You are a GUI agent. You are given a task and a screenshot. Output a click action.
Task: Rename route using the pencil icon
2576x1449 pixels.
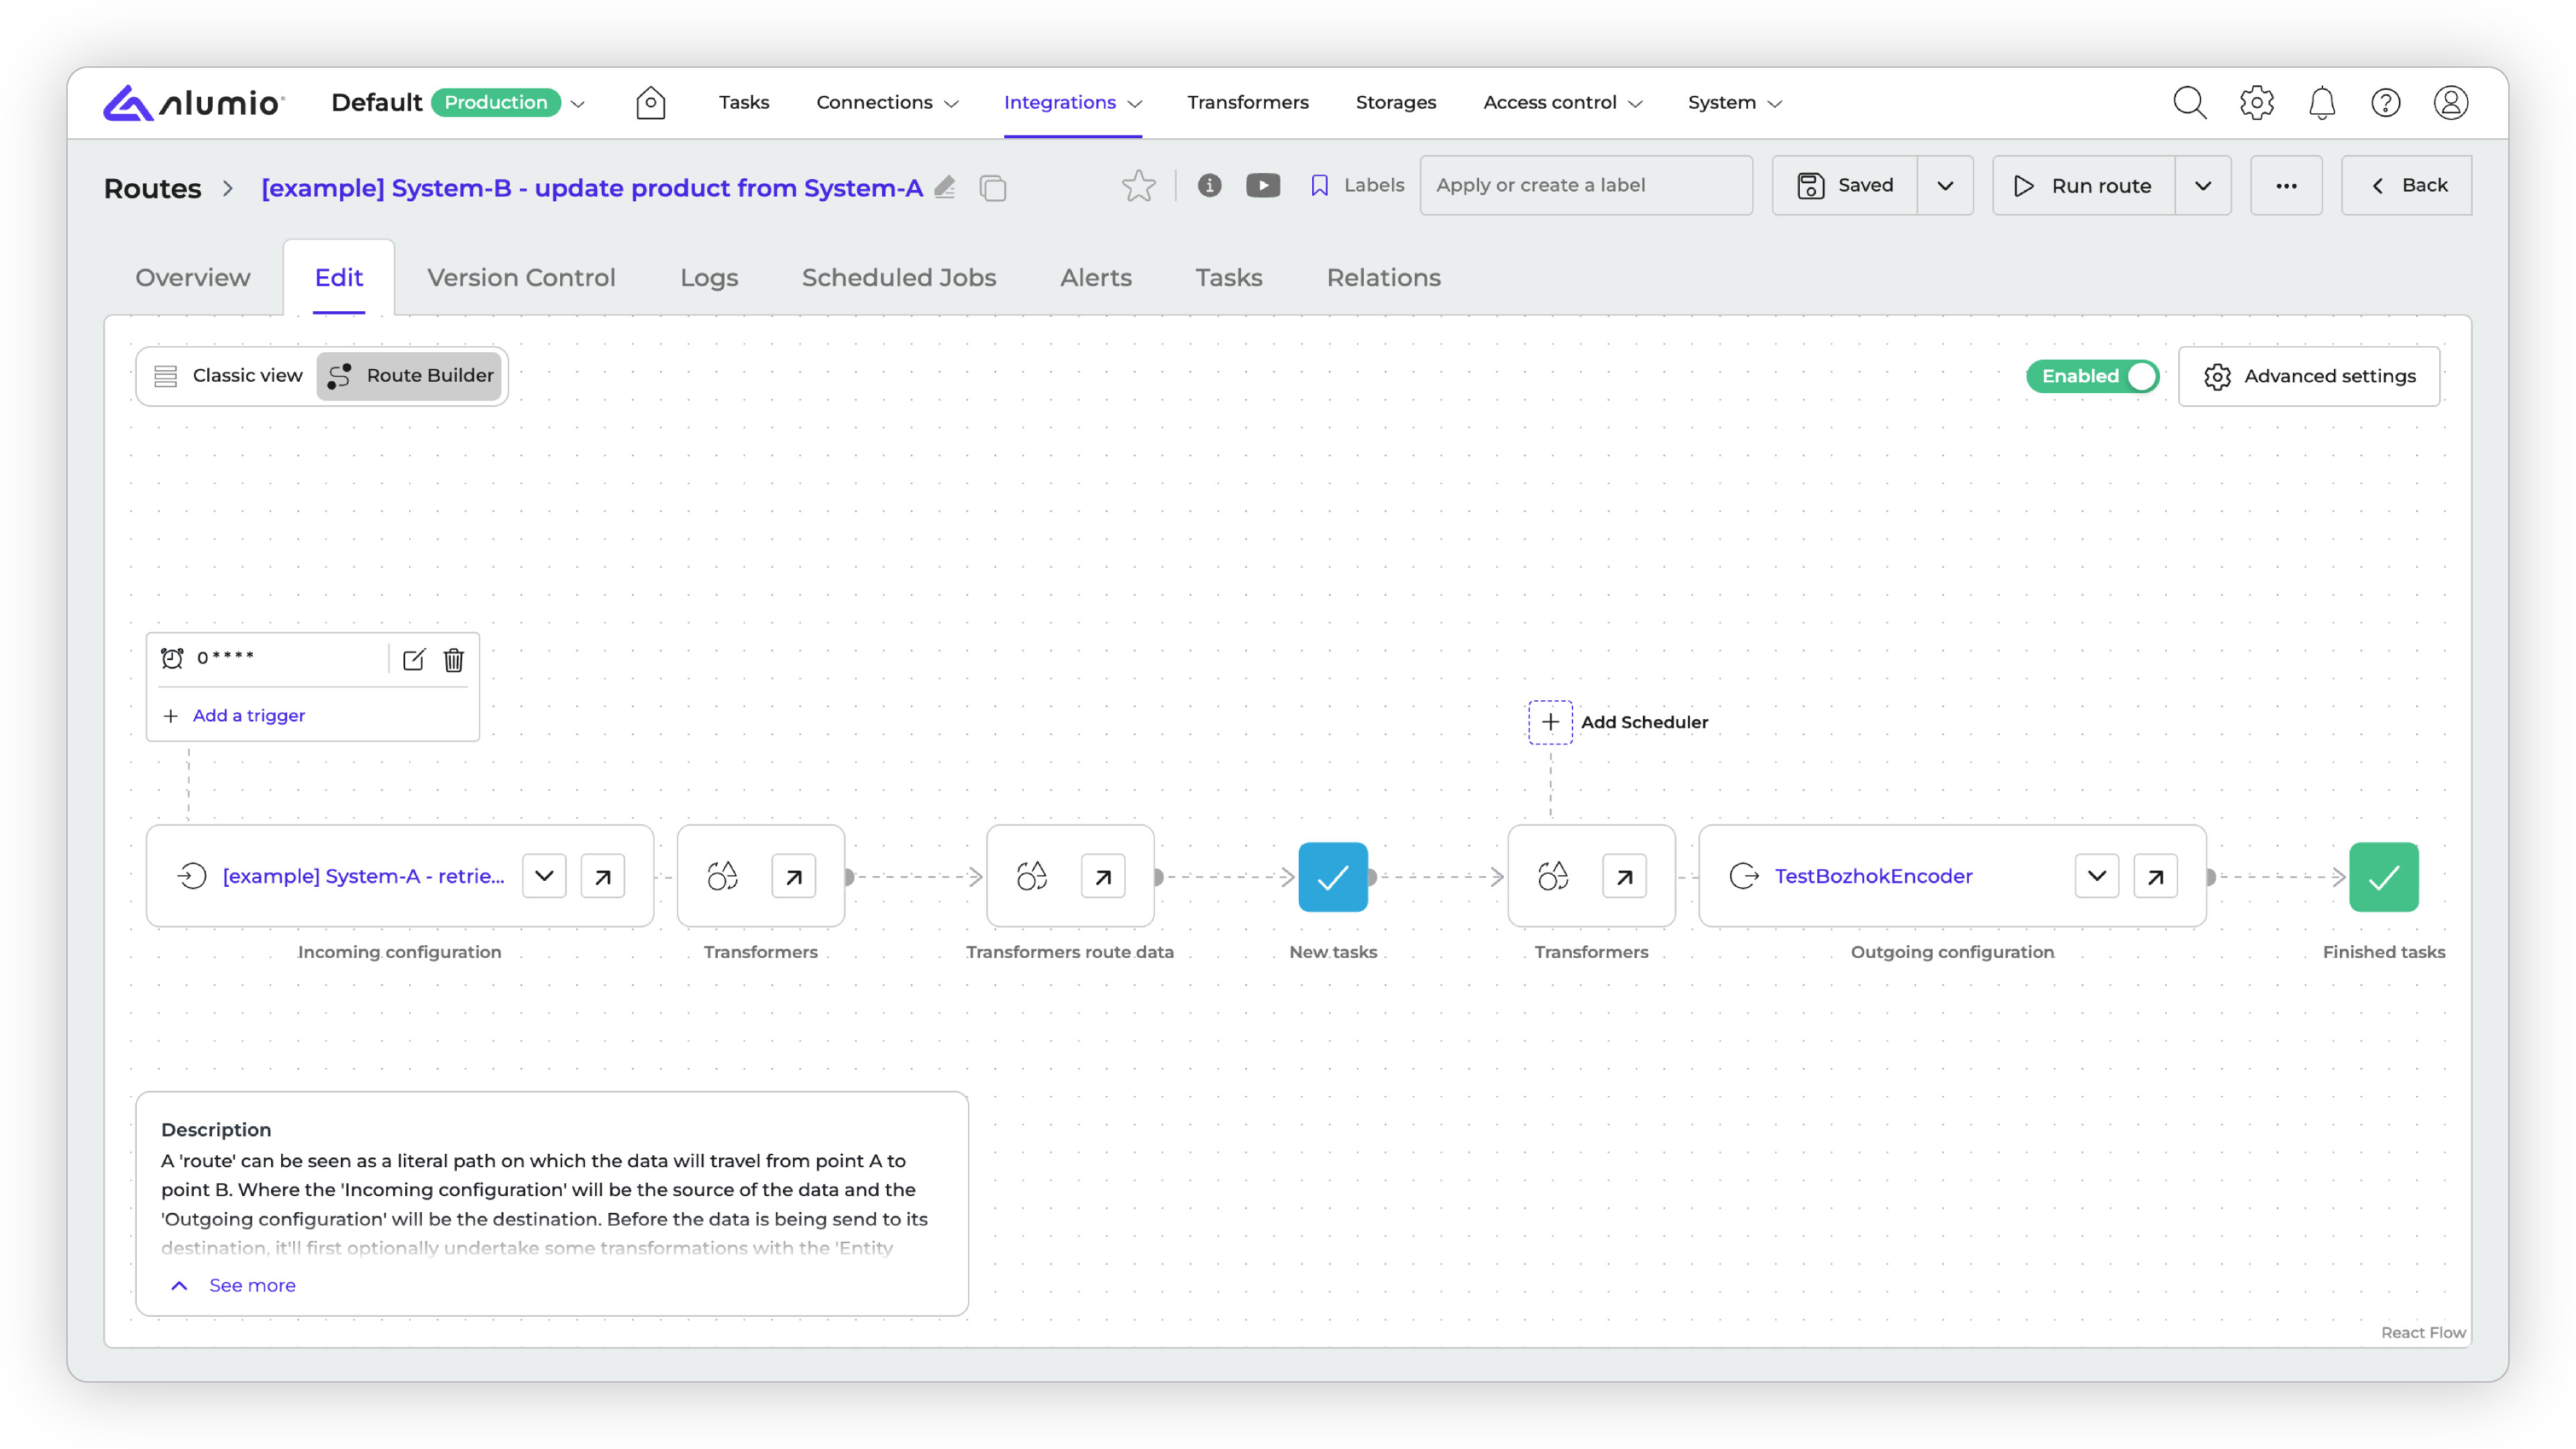click(x=945, y=187)
